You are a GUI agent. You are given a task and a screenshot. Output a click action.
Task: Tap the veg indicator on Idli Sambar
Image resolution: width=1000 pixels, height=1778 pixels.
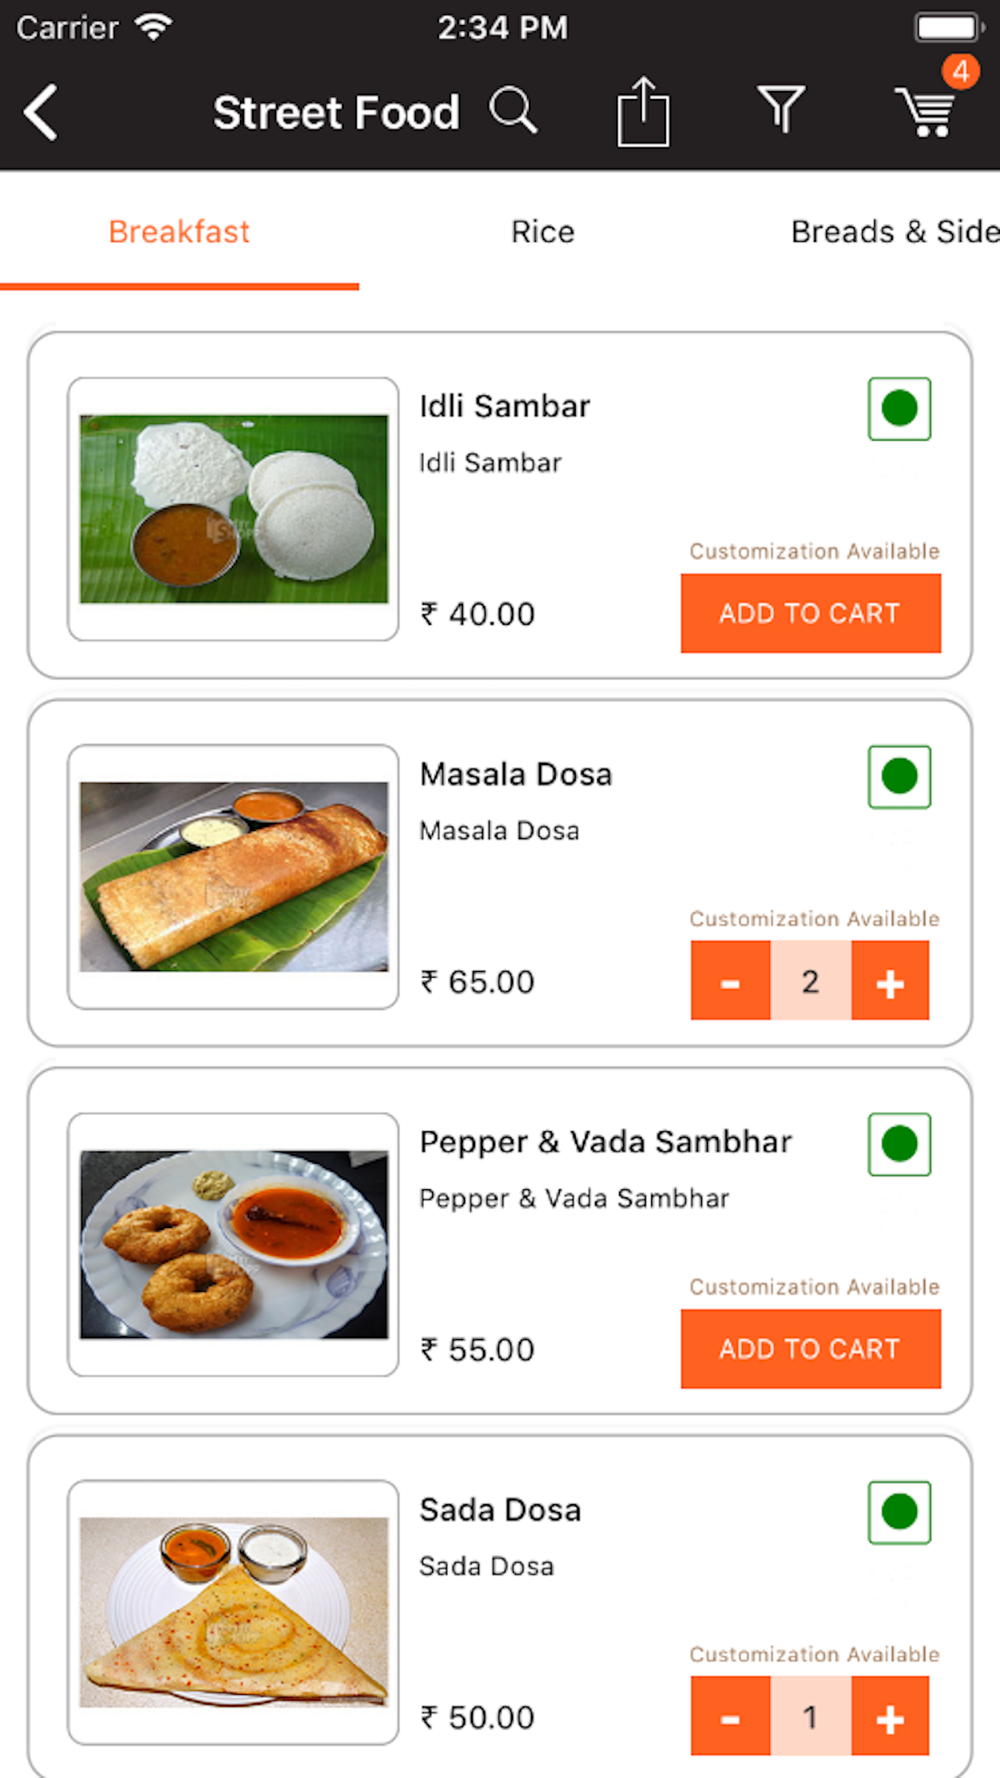[899, 409]
